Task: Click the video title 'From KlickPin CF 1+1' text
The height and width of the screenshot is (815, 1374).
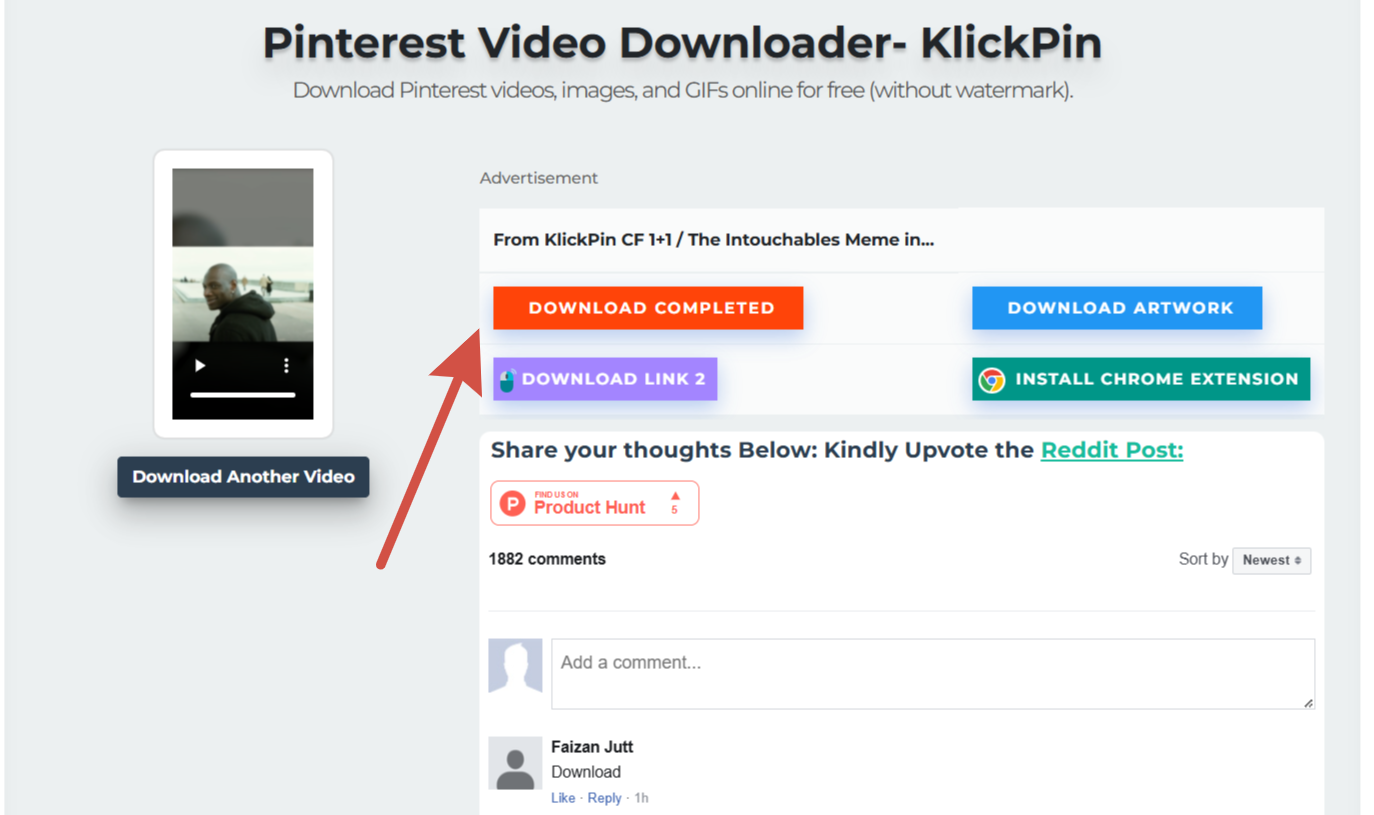Action: pos(714,240)
